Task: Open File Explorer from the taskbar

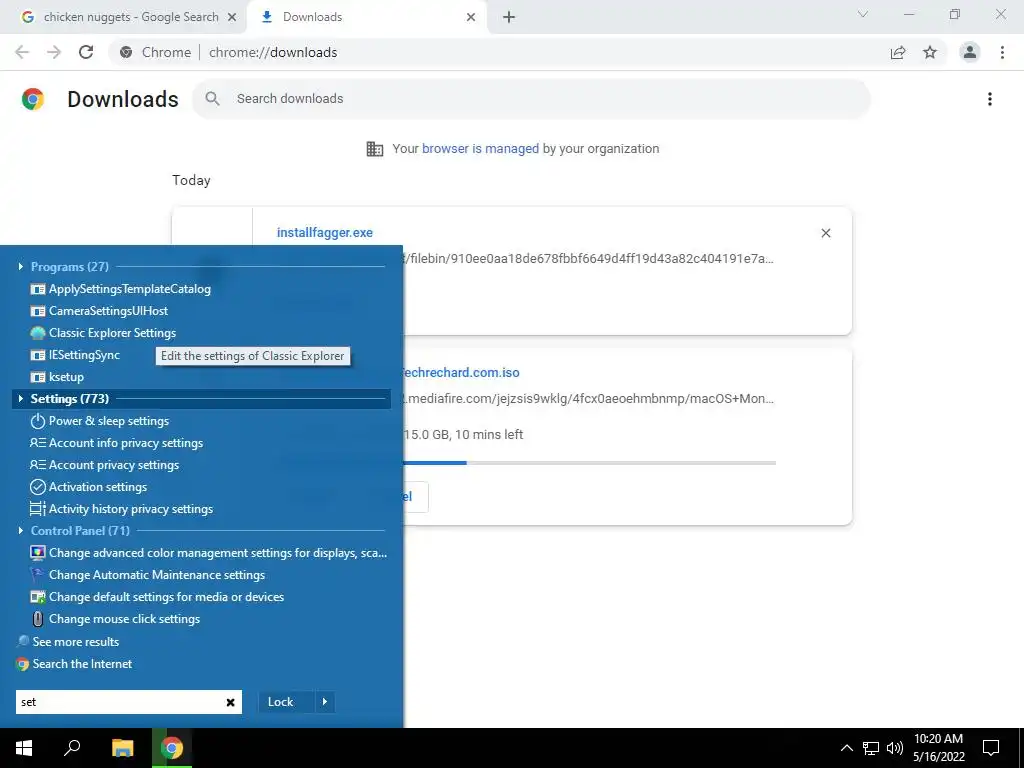Action: pyautogui.click(x=122, y=748)
